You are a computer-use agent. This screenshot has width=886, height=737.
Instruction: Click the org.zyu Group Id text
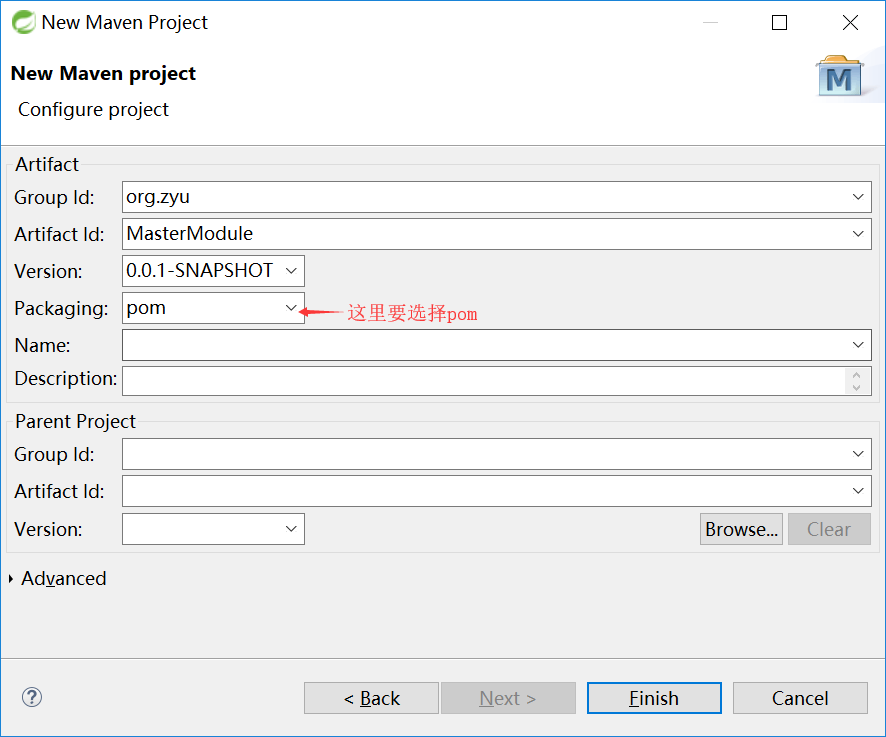(158, 197)
